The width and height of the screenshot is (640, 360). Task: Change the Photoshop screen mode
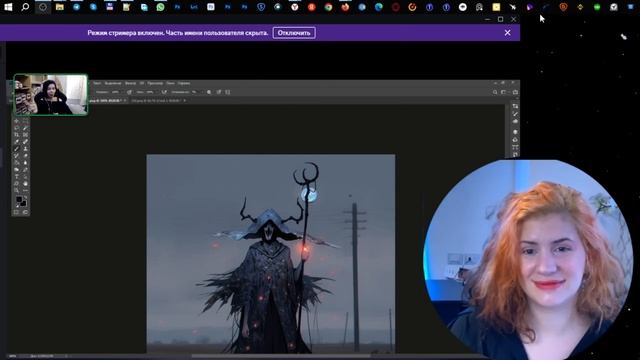tap(25, 212)
